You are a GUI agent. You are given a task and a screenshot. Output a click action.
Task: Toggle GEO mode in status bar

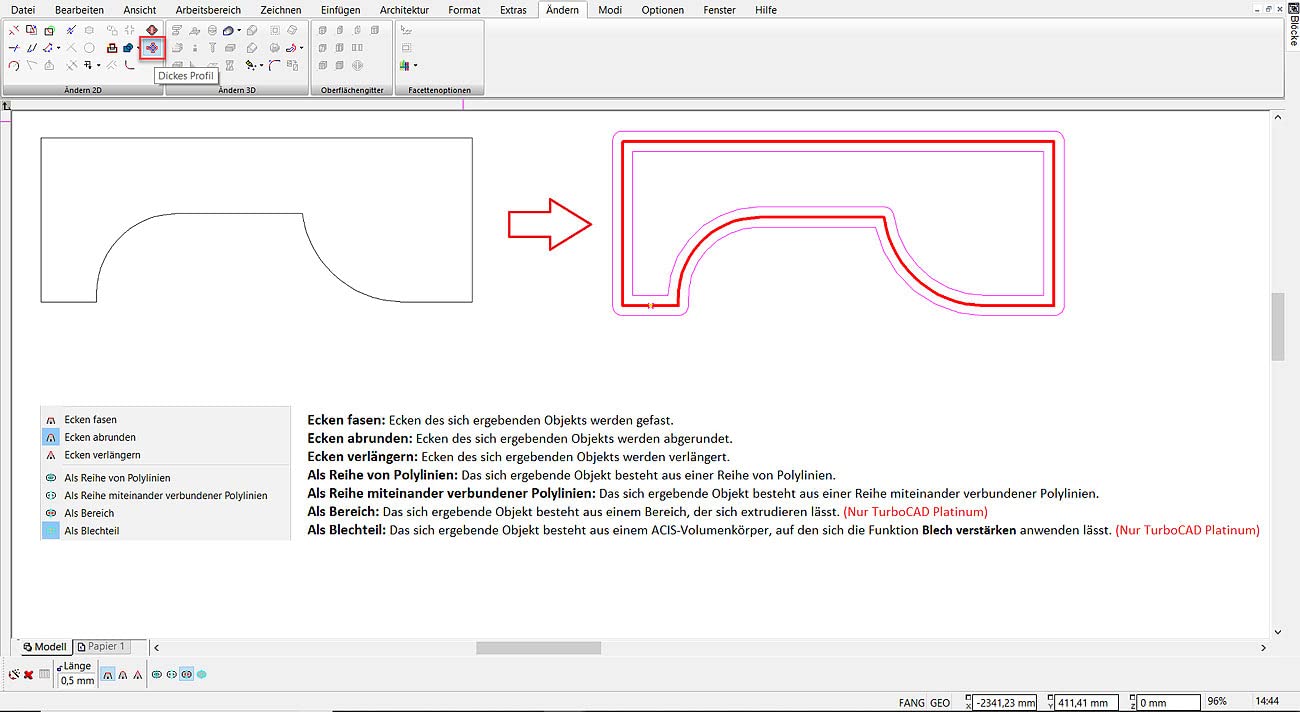point(940,703)
